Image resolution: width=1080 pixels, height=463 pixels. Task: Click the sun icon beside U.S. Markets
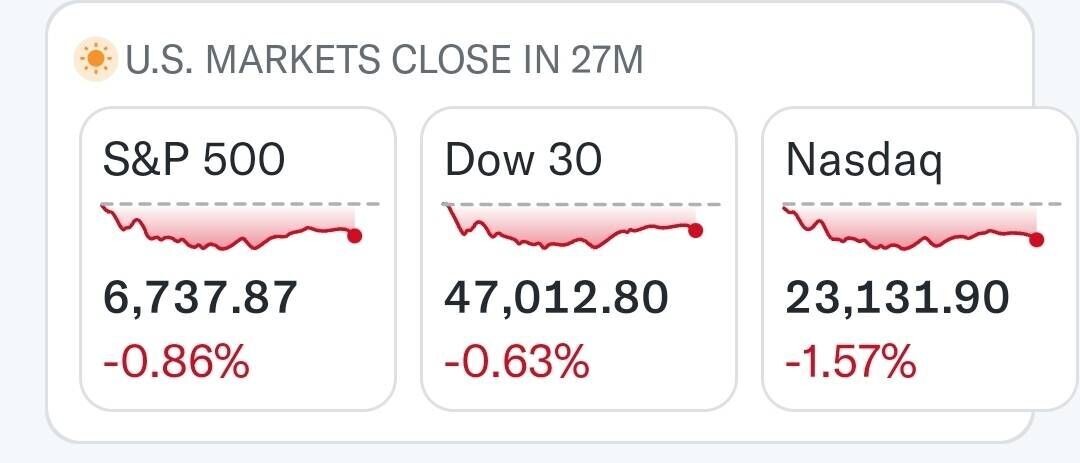(96, 61)
